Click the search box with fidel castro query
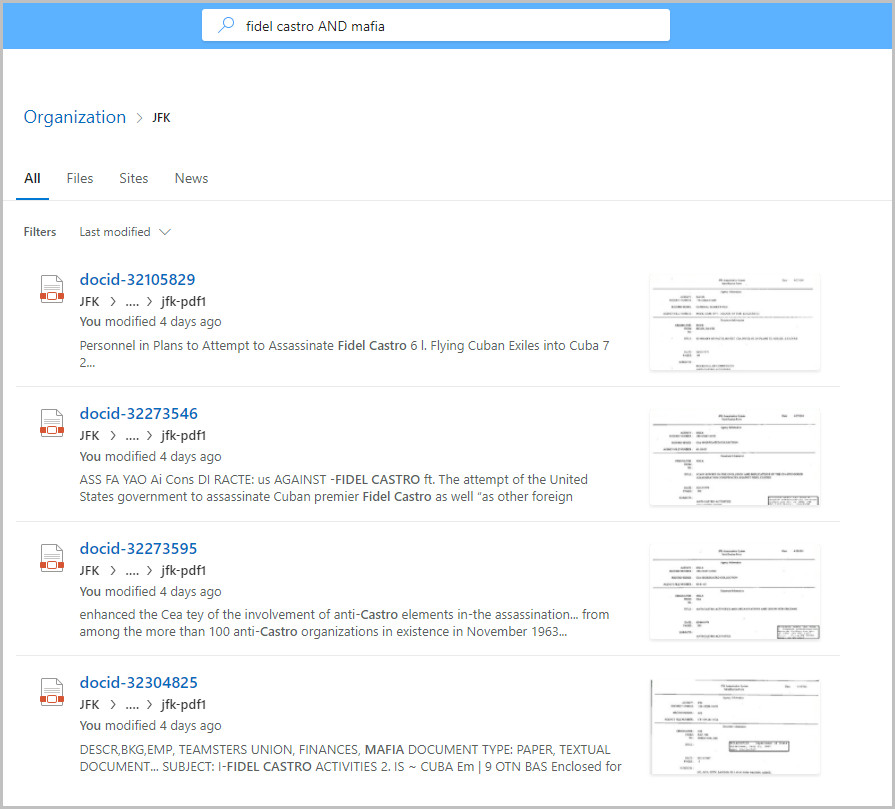 click(450, 26)
